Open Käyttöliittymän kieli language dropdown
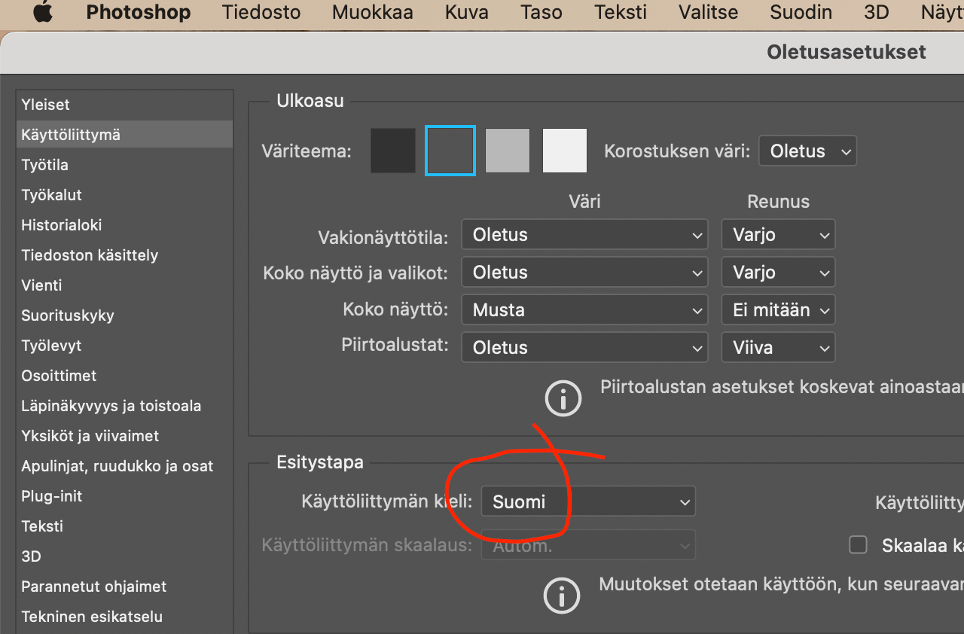 click(588, 501)
